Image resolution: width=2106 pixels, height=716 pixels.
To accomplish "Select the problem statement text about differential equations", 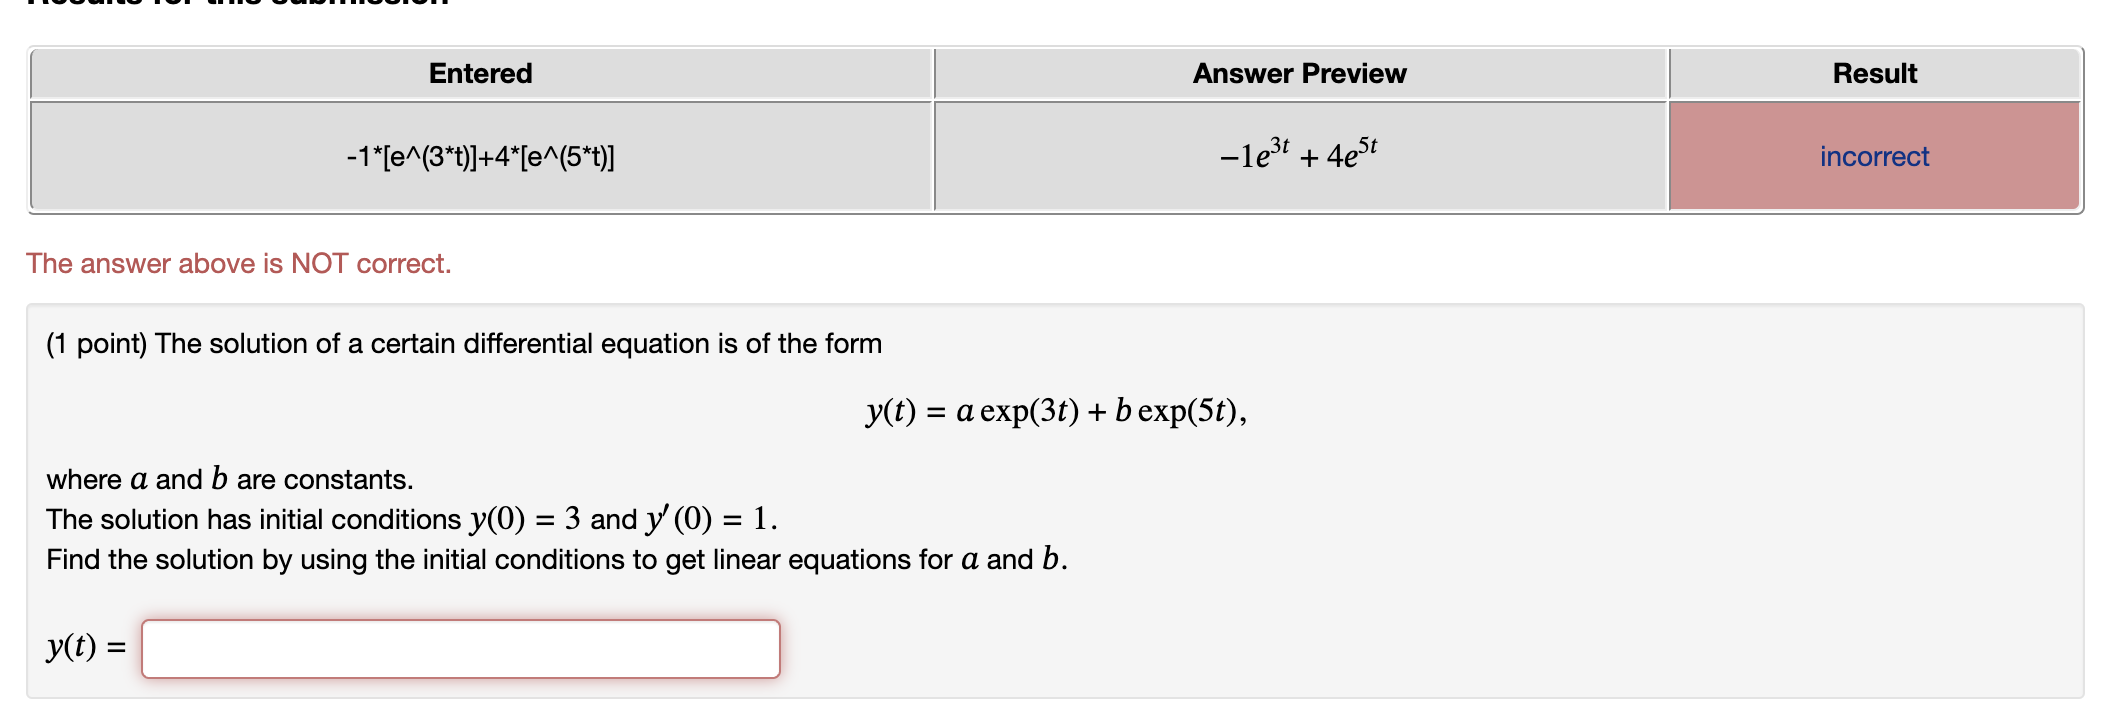I will 463,343.
